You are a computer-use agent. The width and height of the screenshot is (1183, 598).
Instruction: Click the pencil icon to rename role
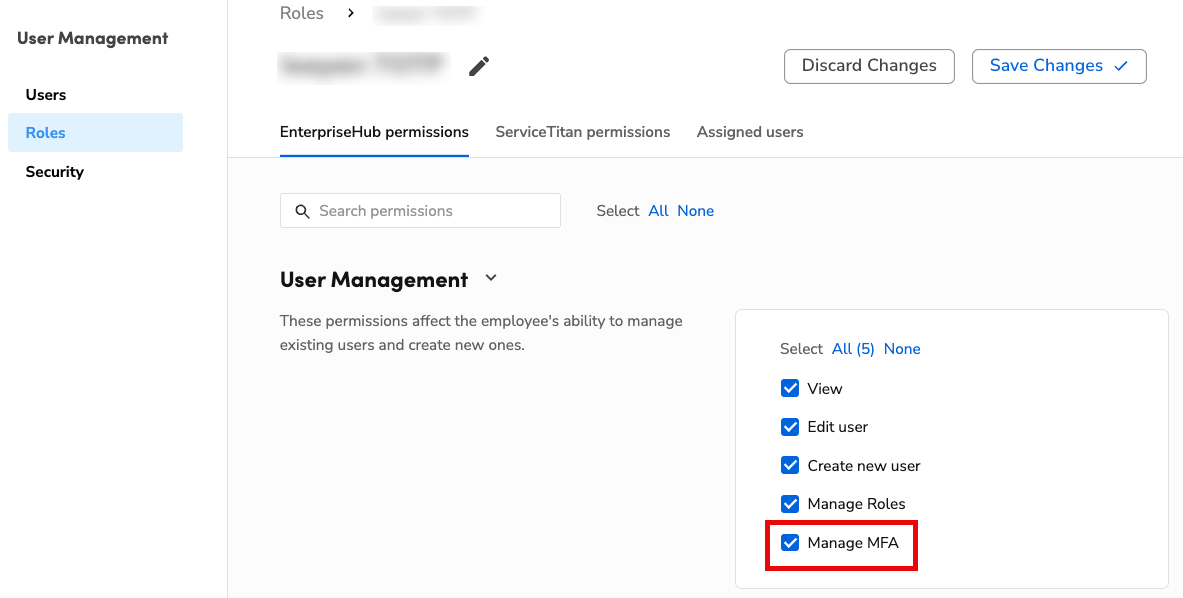tap(478, 66)
